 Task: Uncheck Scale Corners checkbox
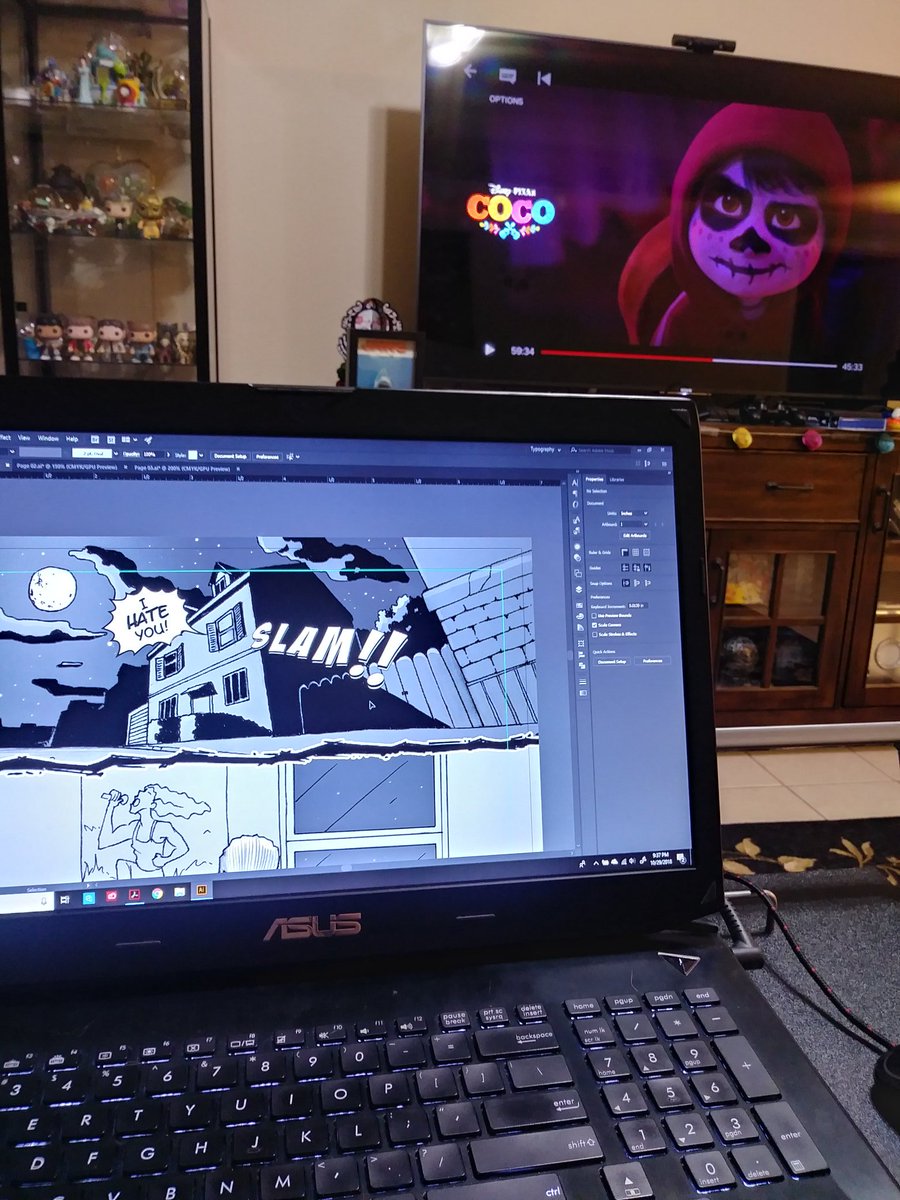594,625
